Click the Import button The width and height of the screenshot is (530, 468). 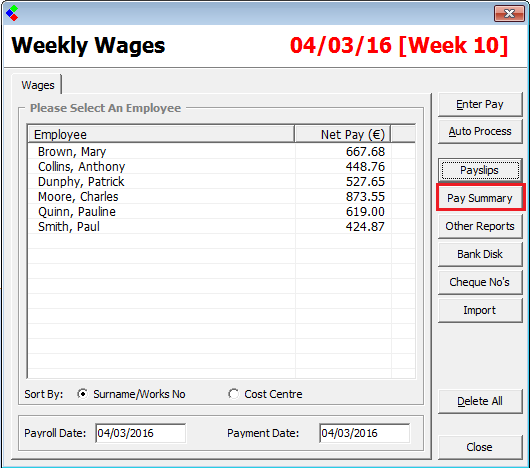tap(480, 310)
